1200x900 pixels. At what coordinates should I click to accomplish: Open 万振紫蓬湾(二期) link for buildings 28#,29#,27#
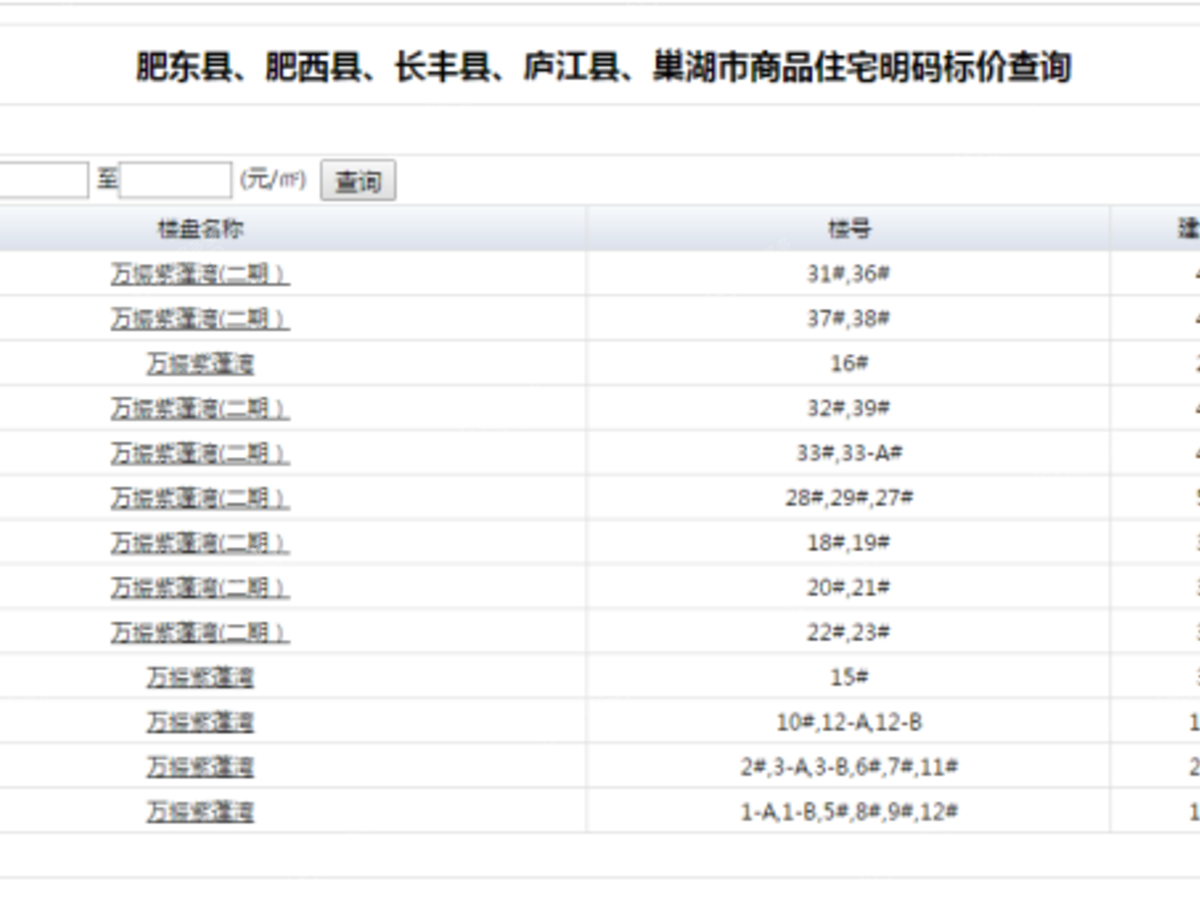tap(200, 497)
